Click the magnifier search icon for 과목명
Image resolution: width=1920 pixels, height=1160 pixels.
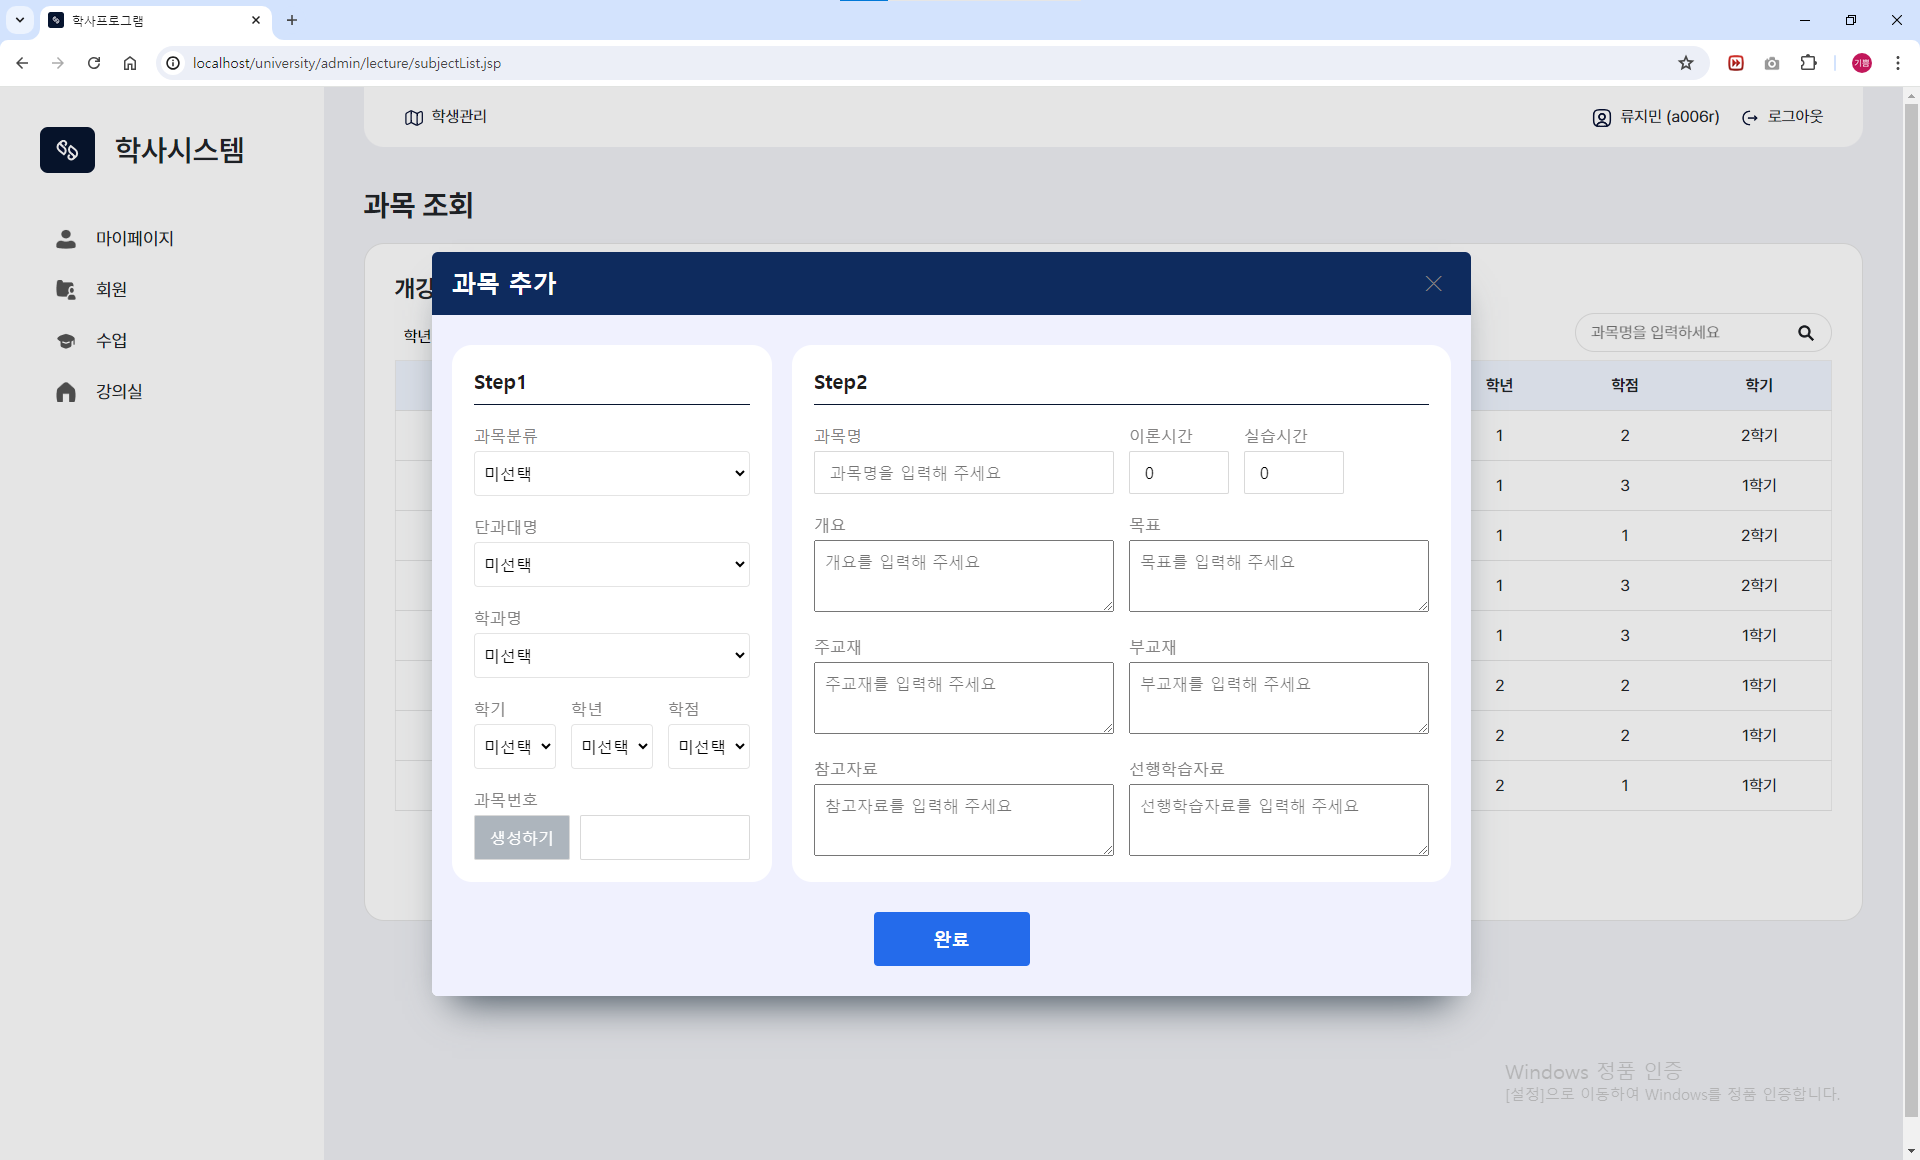click(1805, 333)
